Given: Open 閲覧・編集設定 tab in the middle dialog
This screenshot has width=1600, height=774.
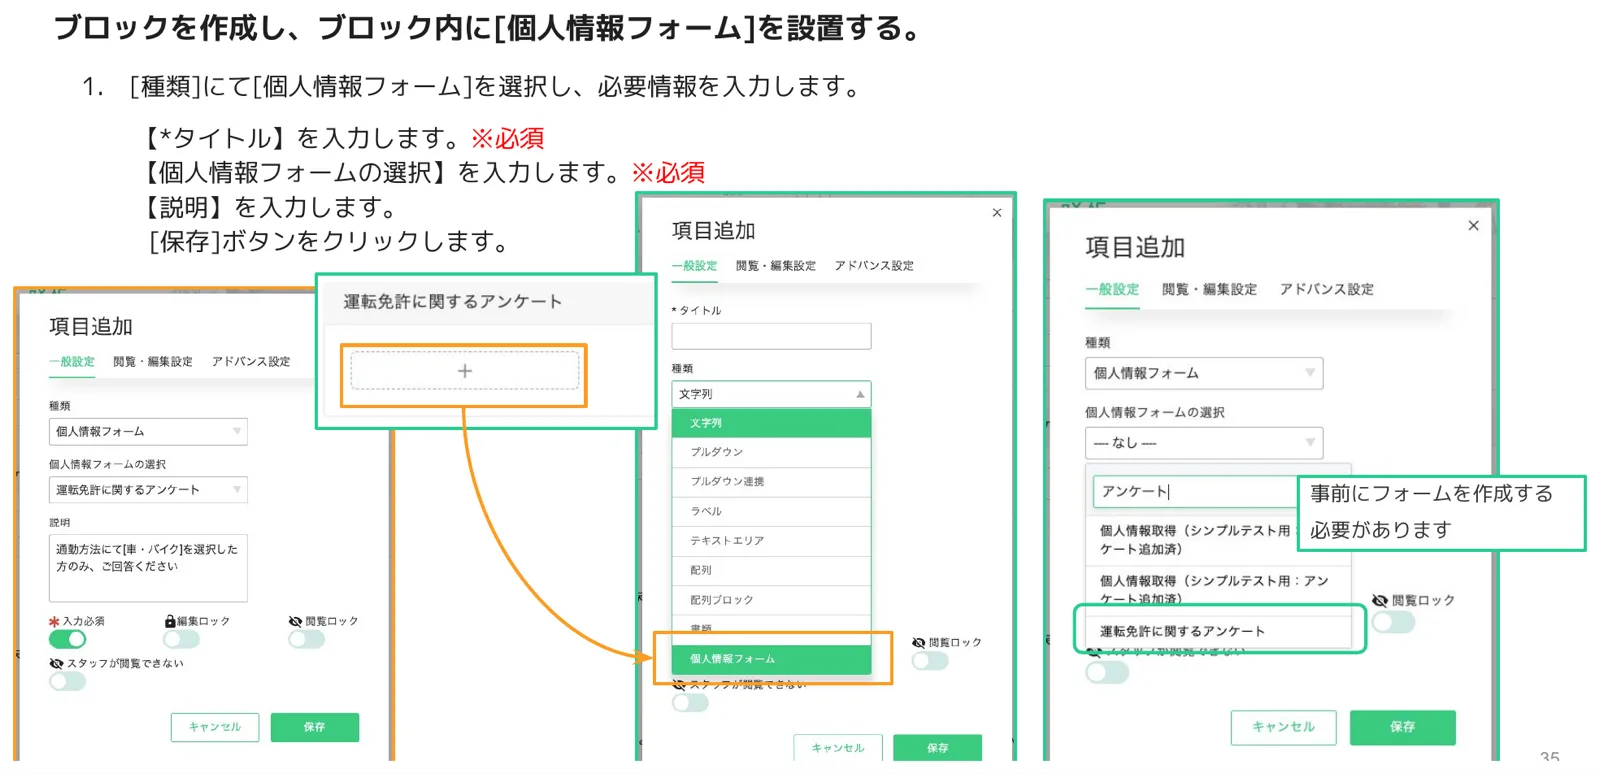Looking at the screenshot, I should [x=776, y=265].
